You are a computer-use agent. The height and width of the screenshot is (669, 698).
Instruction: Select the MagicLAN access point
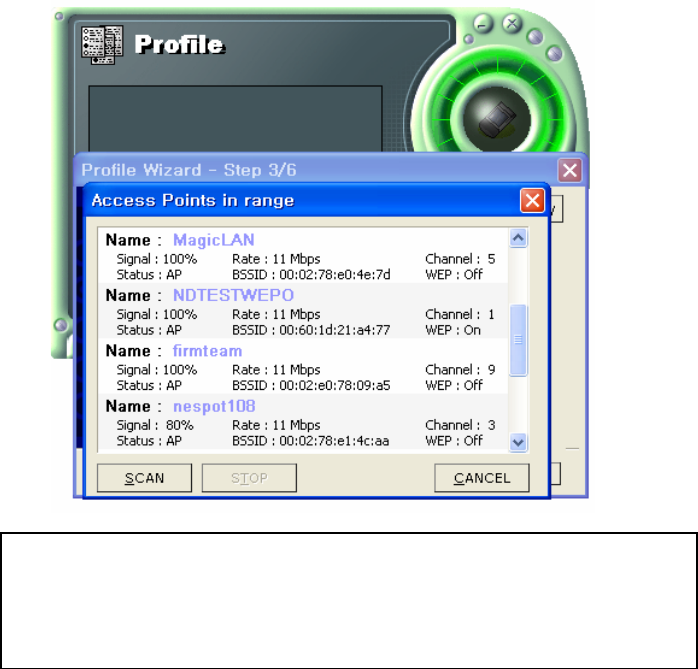pyautogui.click(x=303, y=255)
